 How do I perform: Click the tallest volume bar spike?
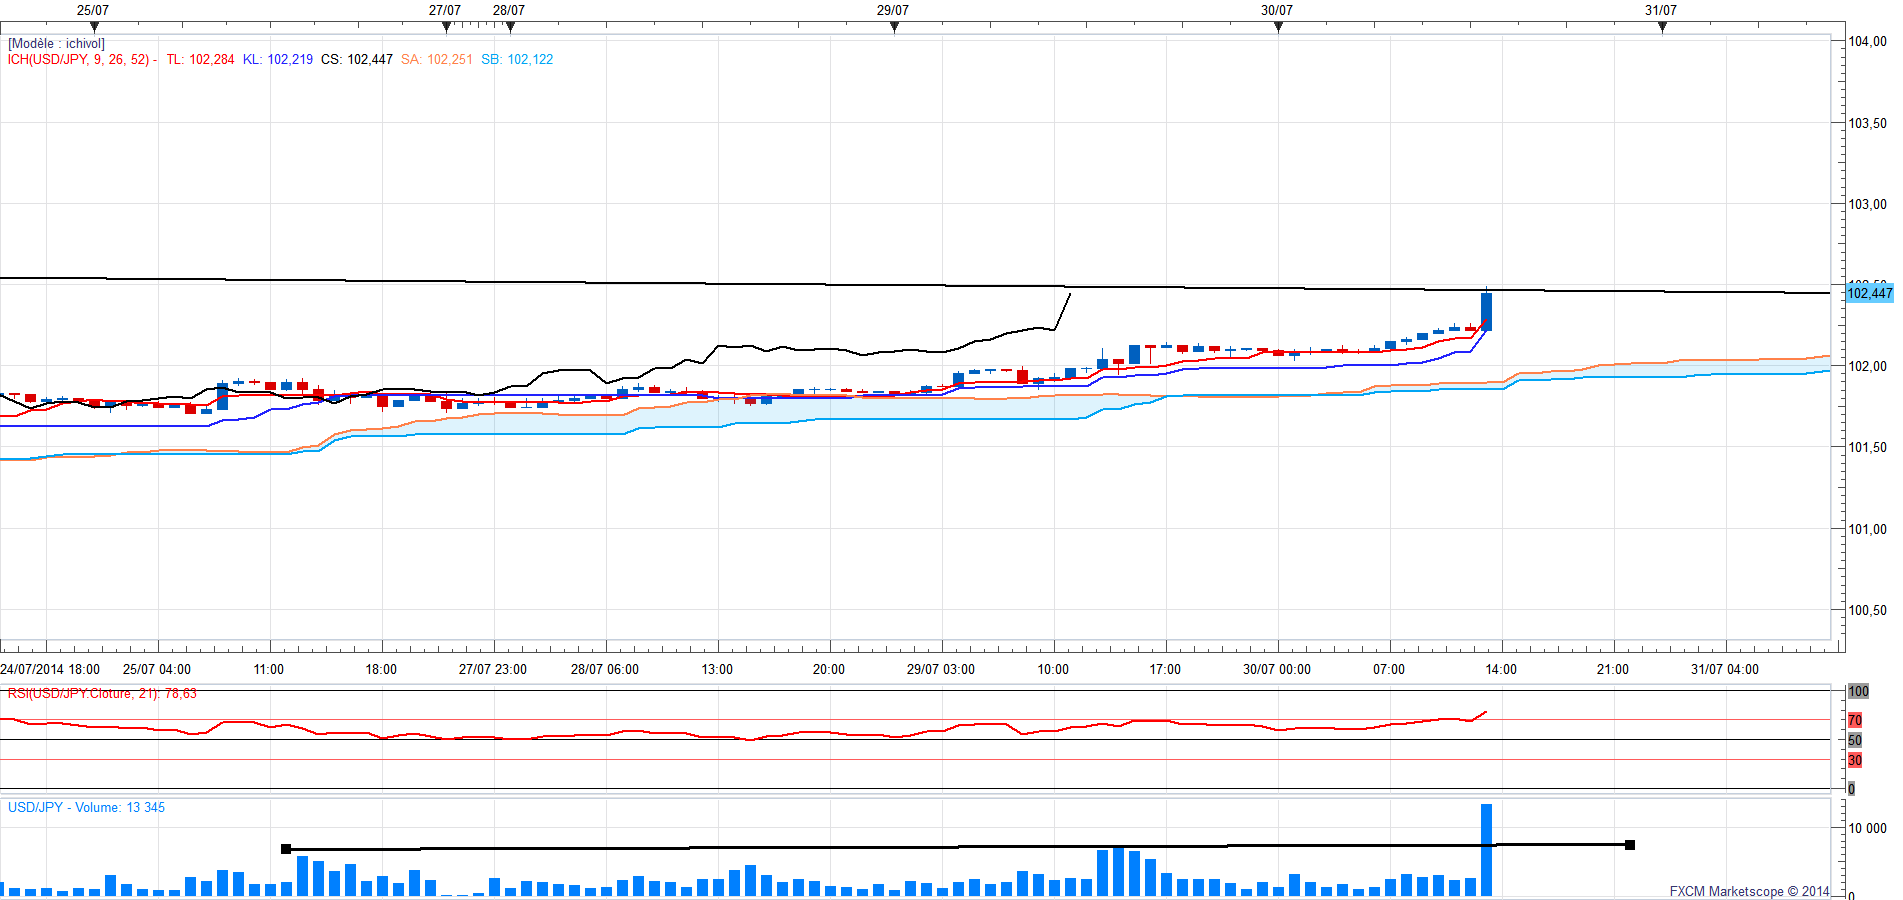pos(1486,848)
